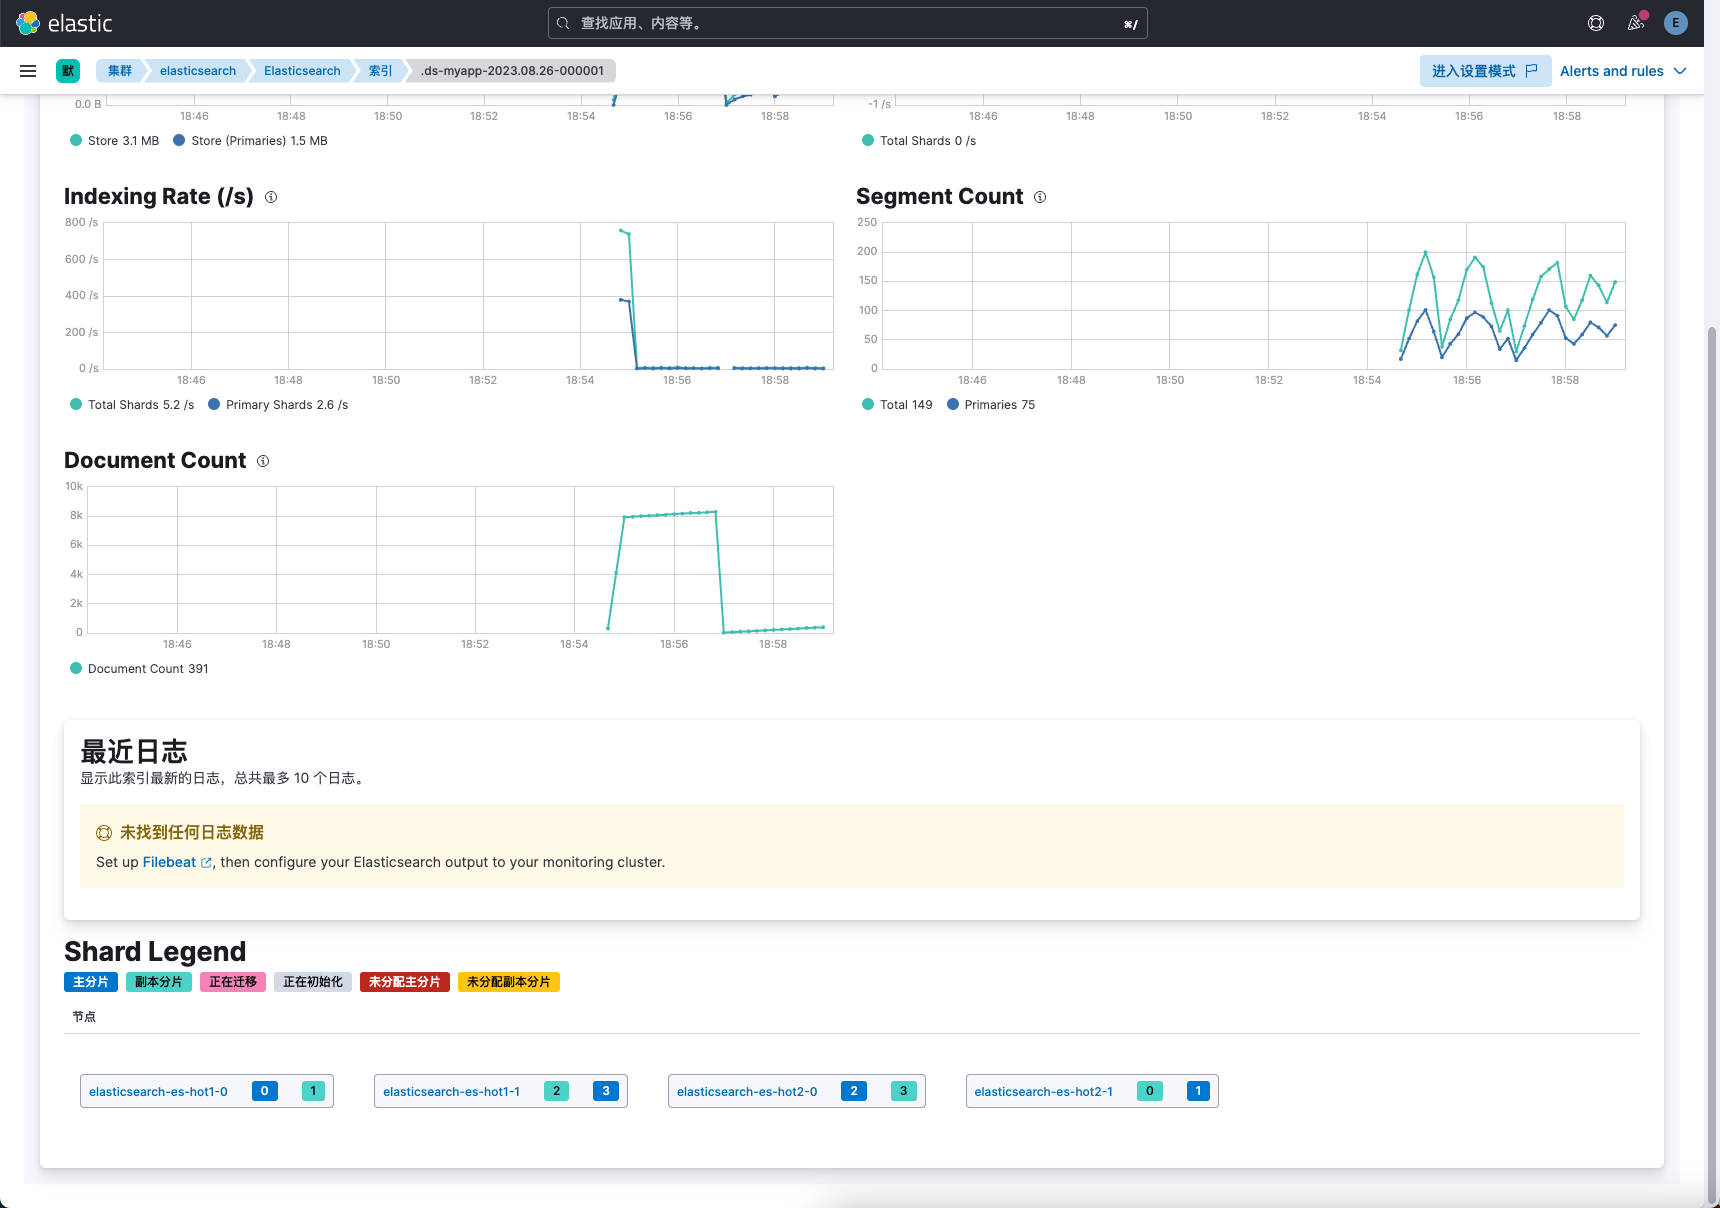Open node elasticsearch-es-hot2-1
This screenshot has height=1208, width=1720.
pos(1044,1092)
